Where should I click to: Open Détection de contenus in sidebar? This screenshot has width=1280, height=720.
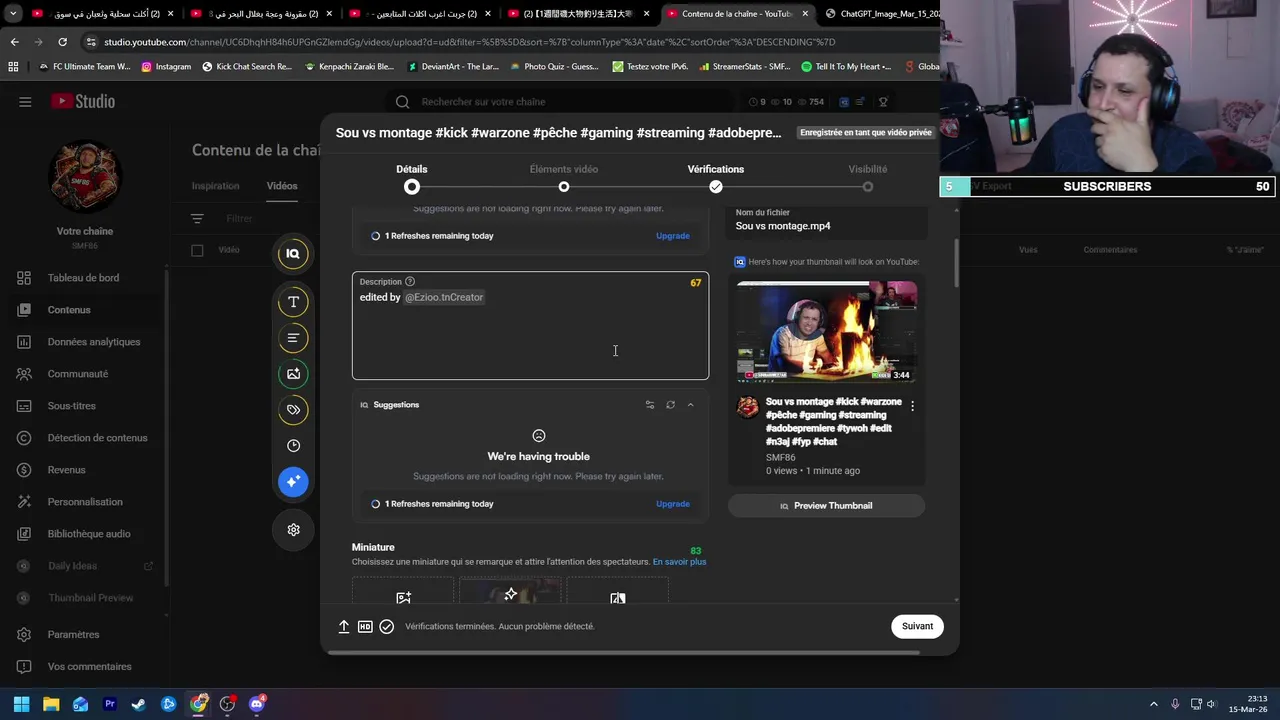[83, 438]
